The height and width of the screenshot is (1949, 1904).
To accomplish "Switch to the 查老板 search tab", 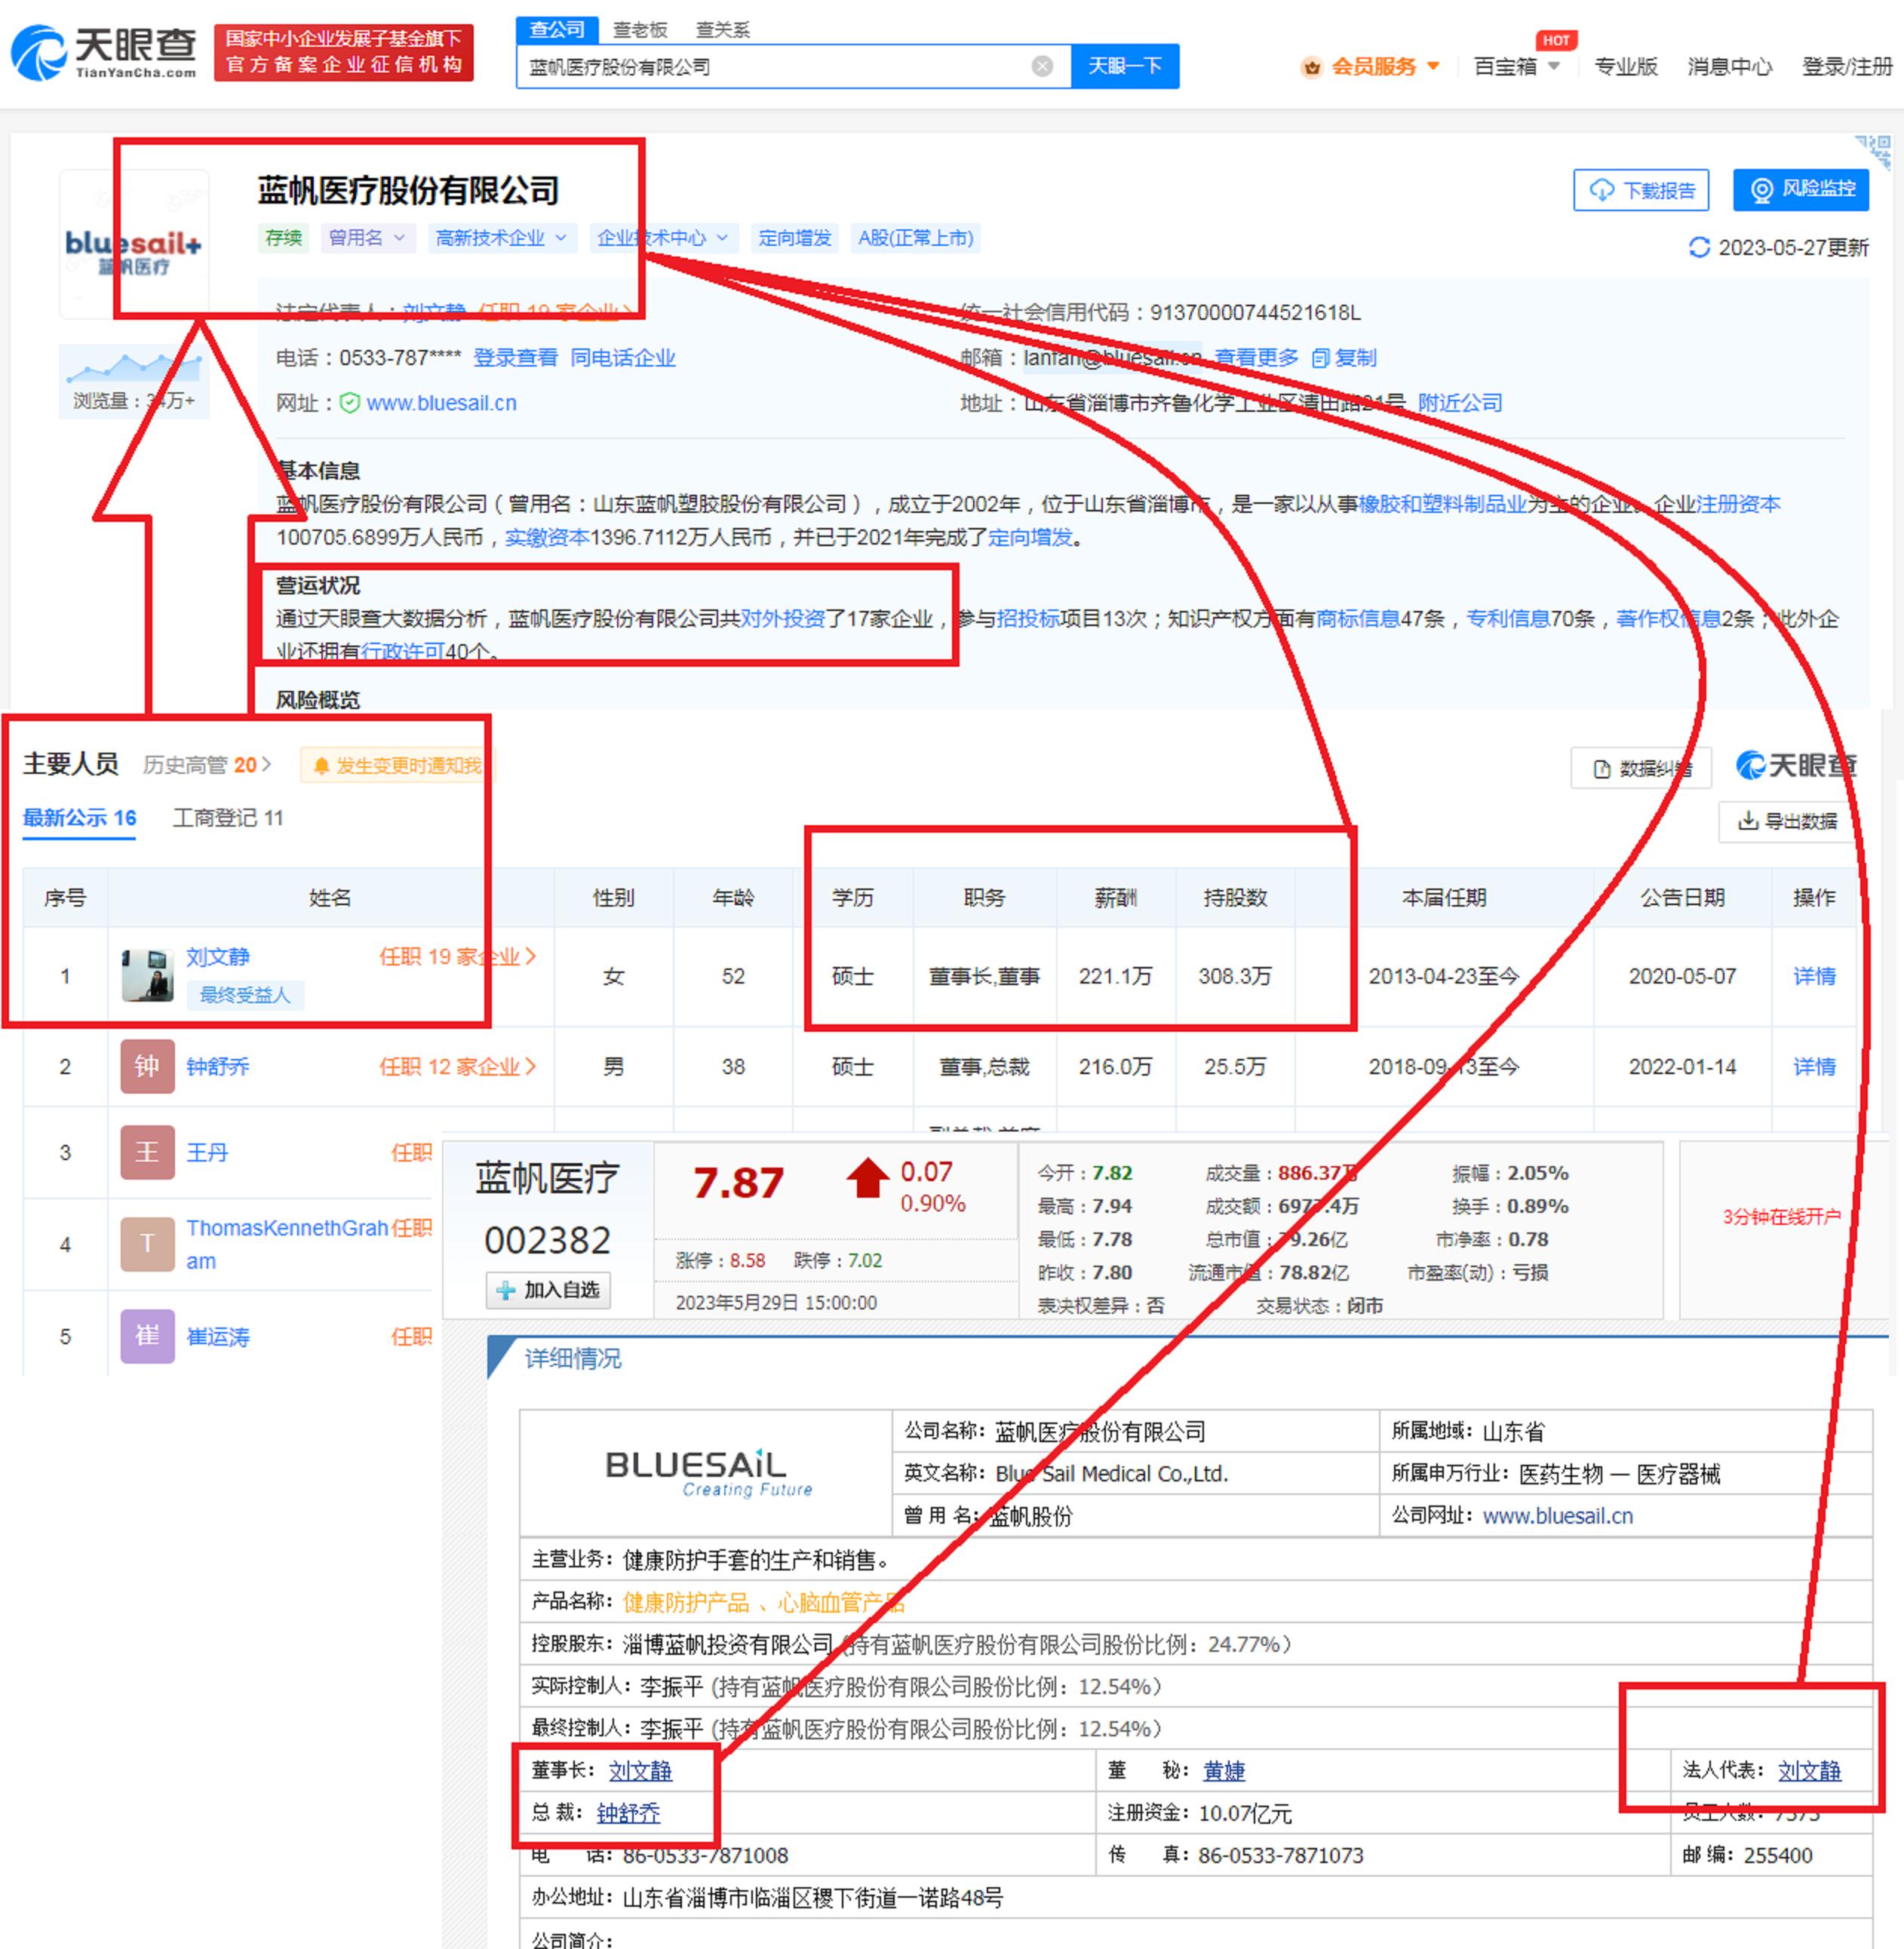I will (x=640, y=30).
